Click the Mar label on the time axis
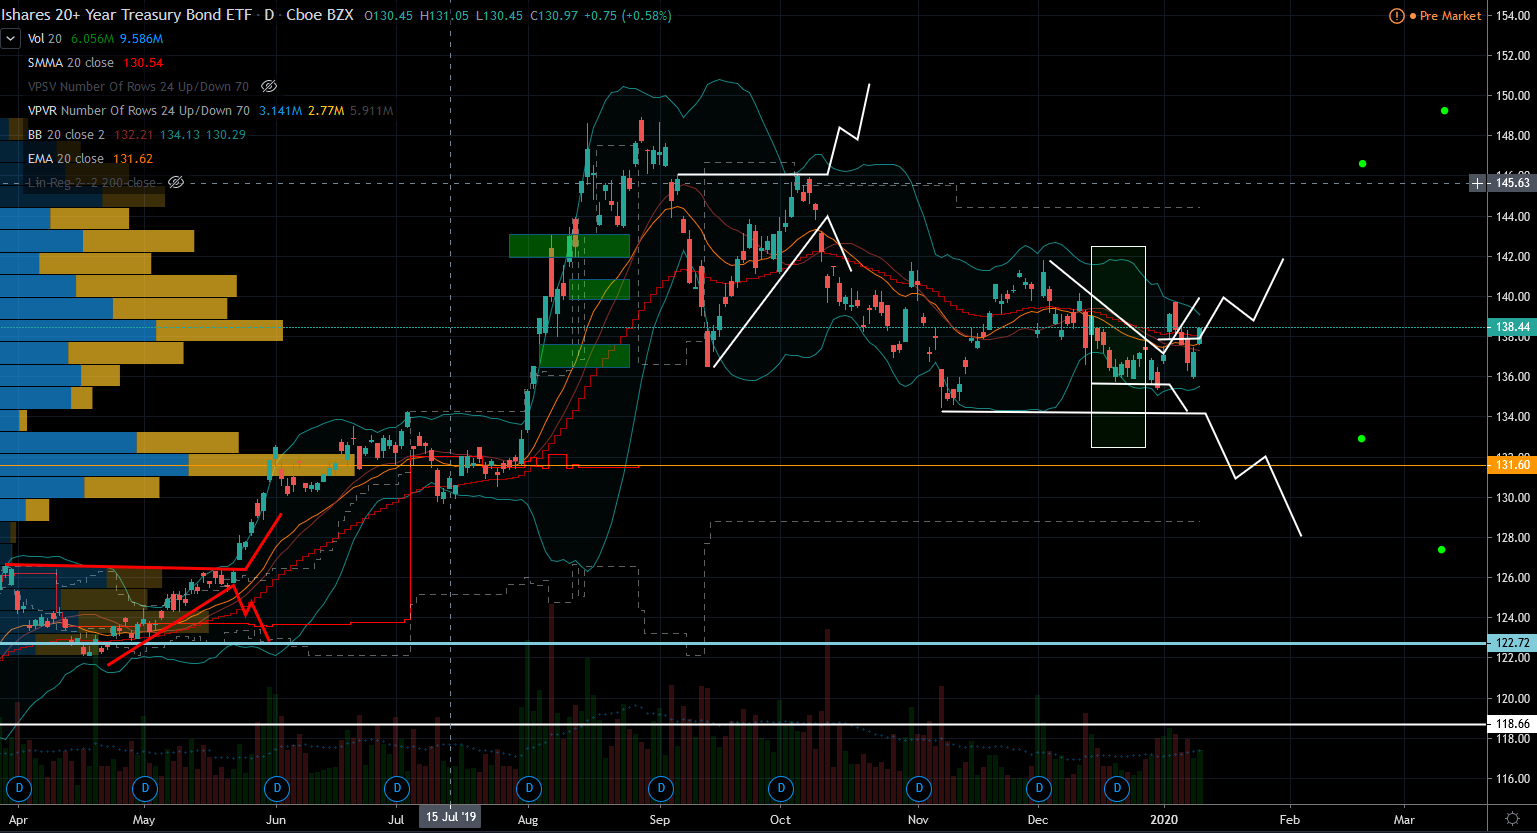The height and width of the screenshot is (833, 1537). 1405,820
